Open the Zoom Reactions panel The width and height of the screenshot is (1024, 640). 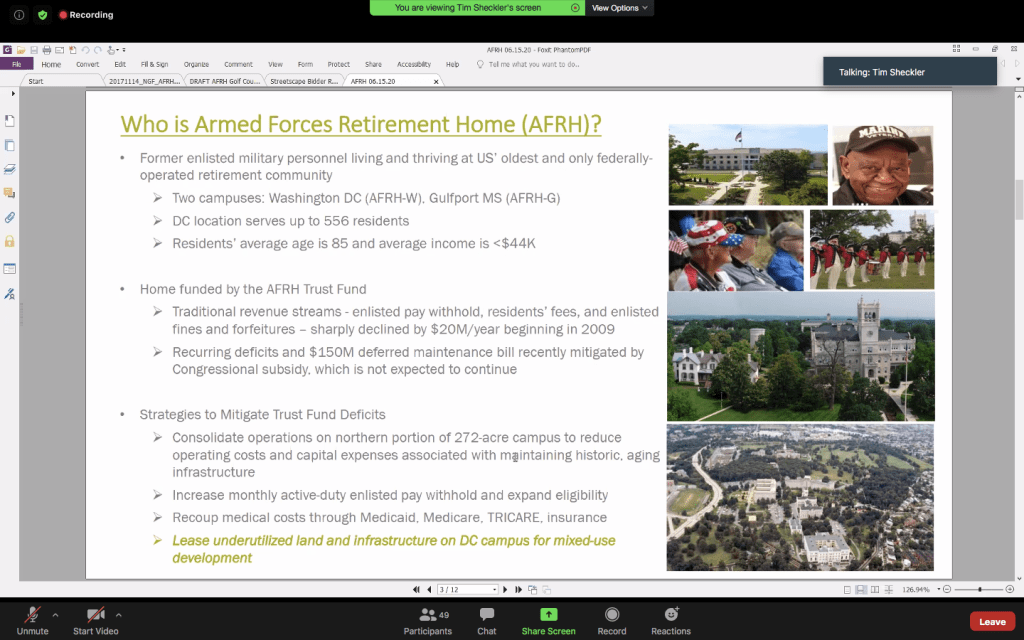[671, 620]
